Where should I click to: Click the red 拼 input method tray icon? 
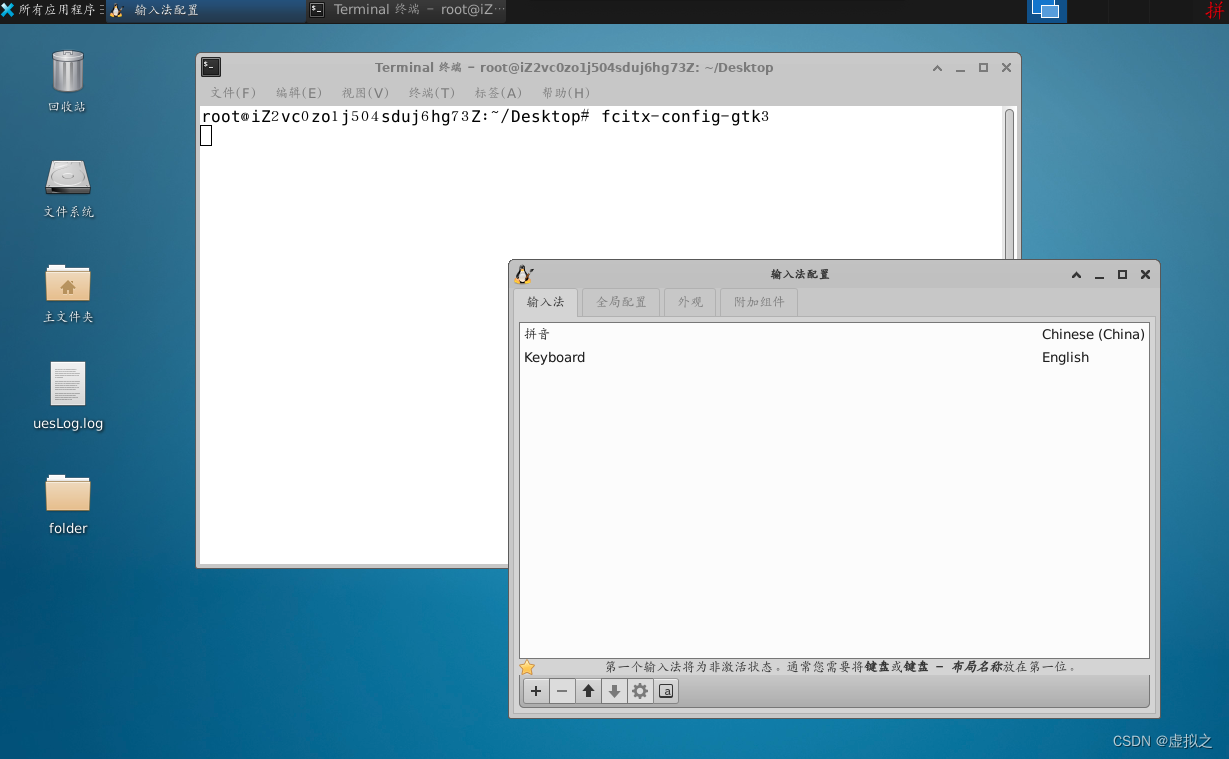(1214, 11)
